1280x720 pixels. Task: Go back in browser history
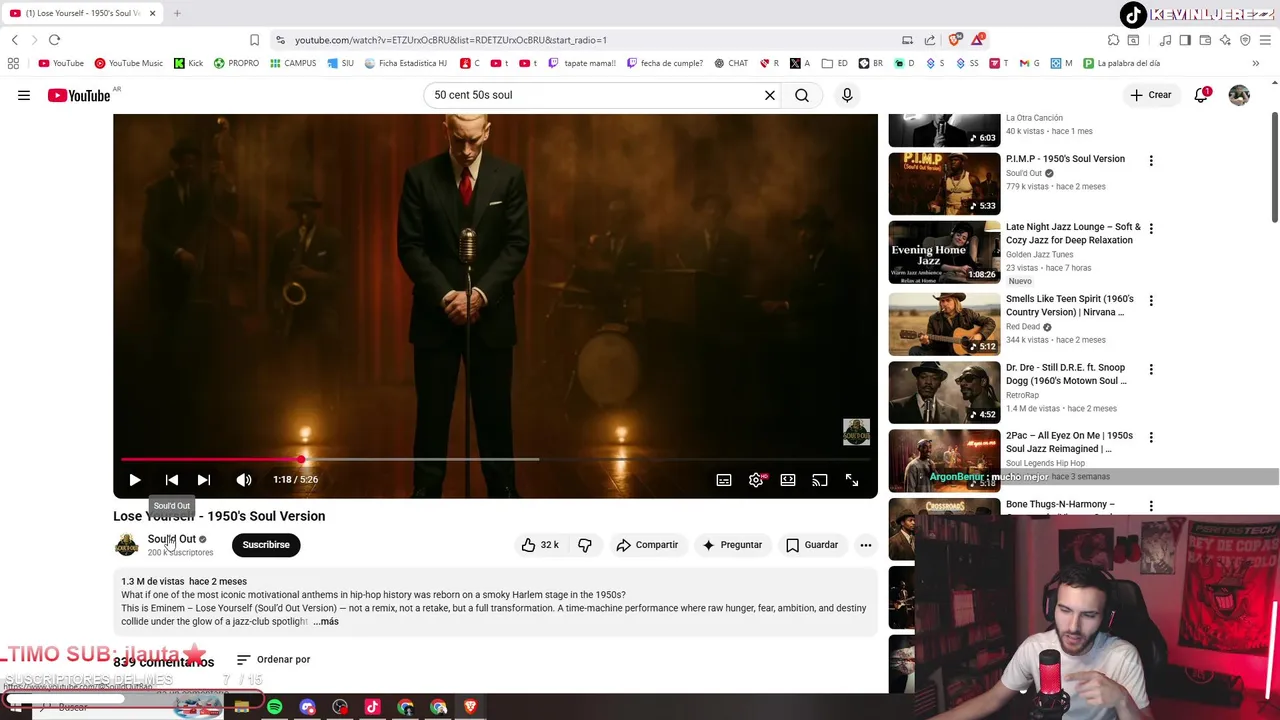15,40
